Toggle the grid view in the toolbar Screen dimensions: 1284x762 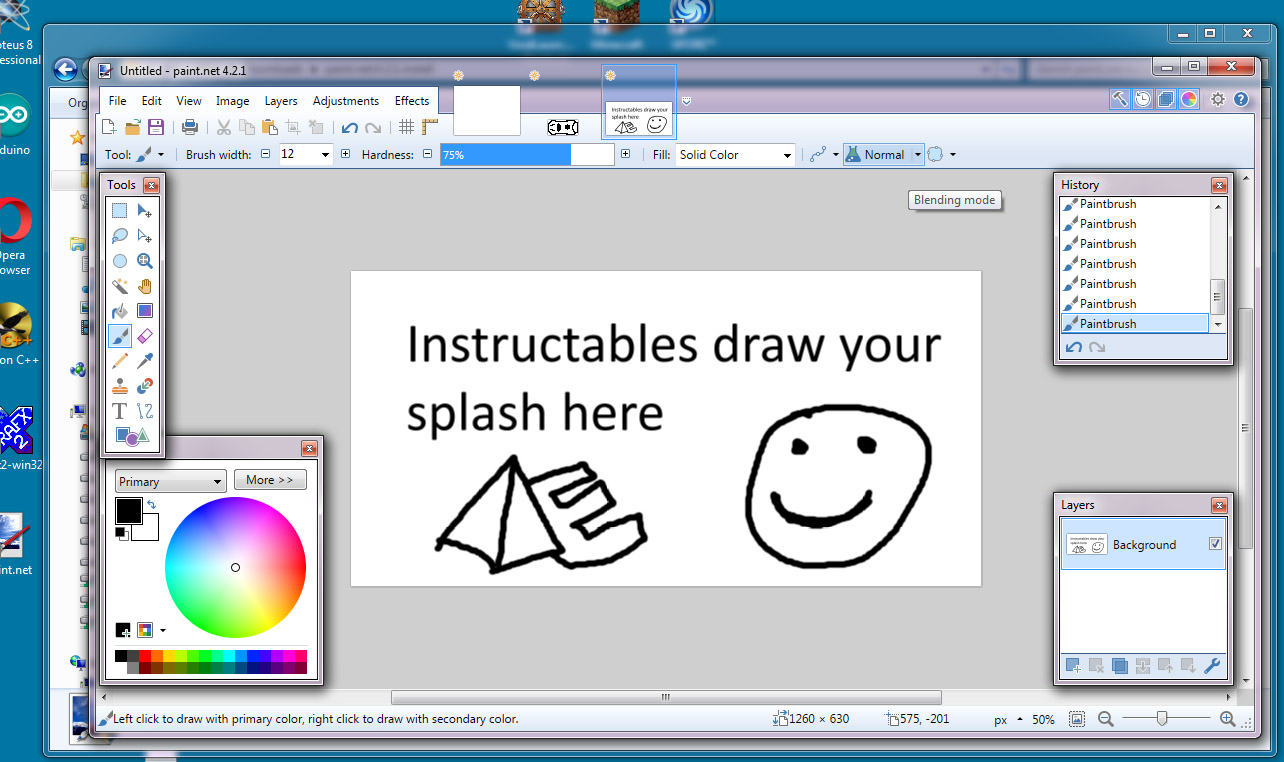(406, 127)
